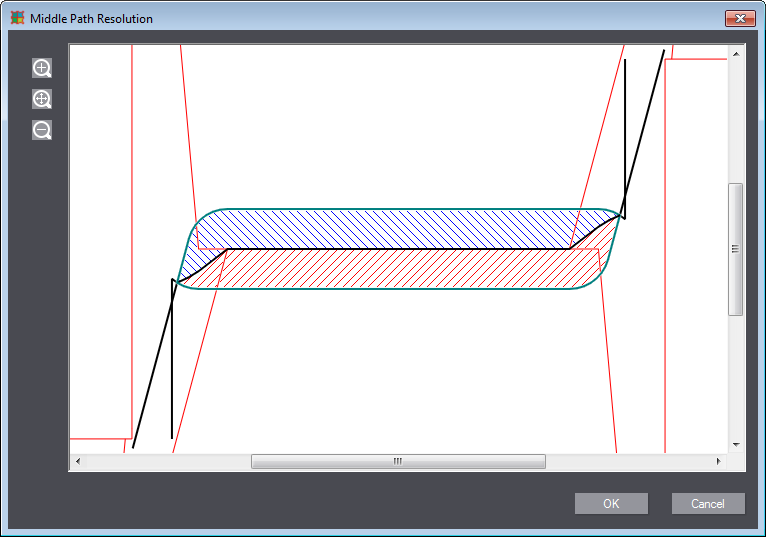Click inside the blue hatched region
This screenshot has width=766, height=537.
[x=400, y=229]
